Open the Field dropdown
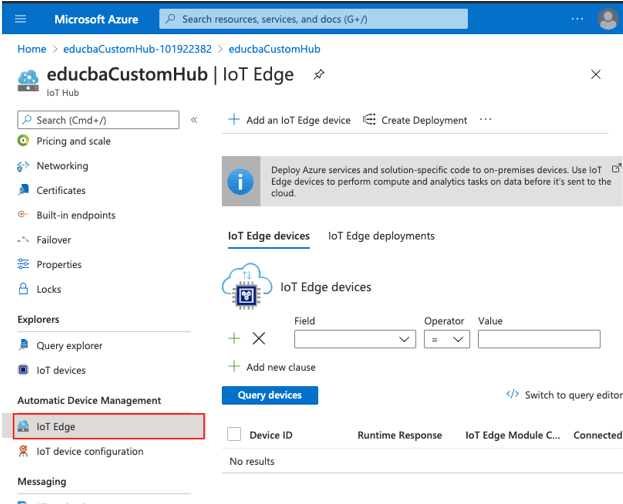 [x=355, y=339]
